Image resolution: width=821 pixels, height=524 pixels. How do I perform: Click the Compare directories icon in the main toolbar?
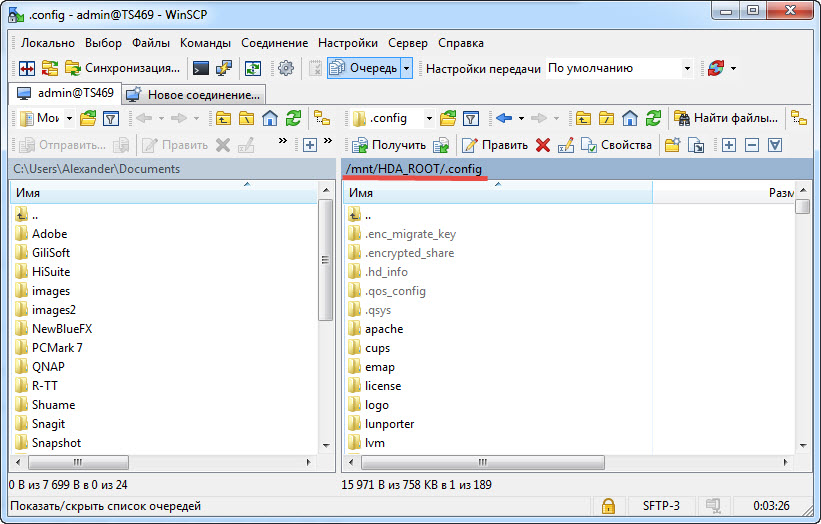coord(27,68)
